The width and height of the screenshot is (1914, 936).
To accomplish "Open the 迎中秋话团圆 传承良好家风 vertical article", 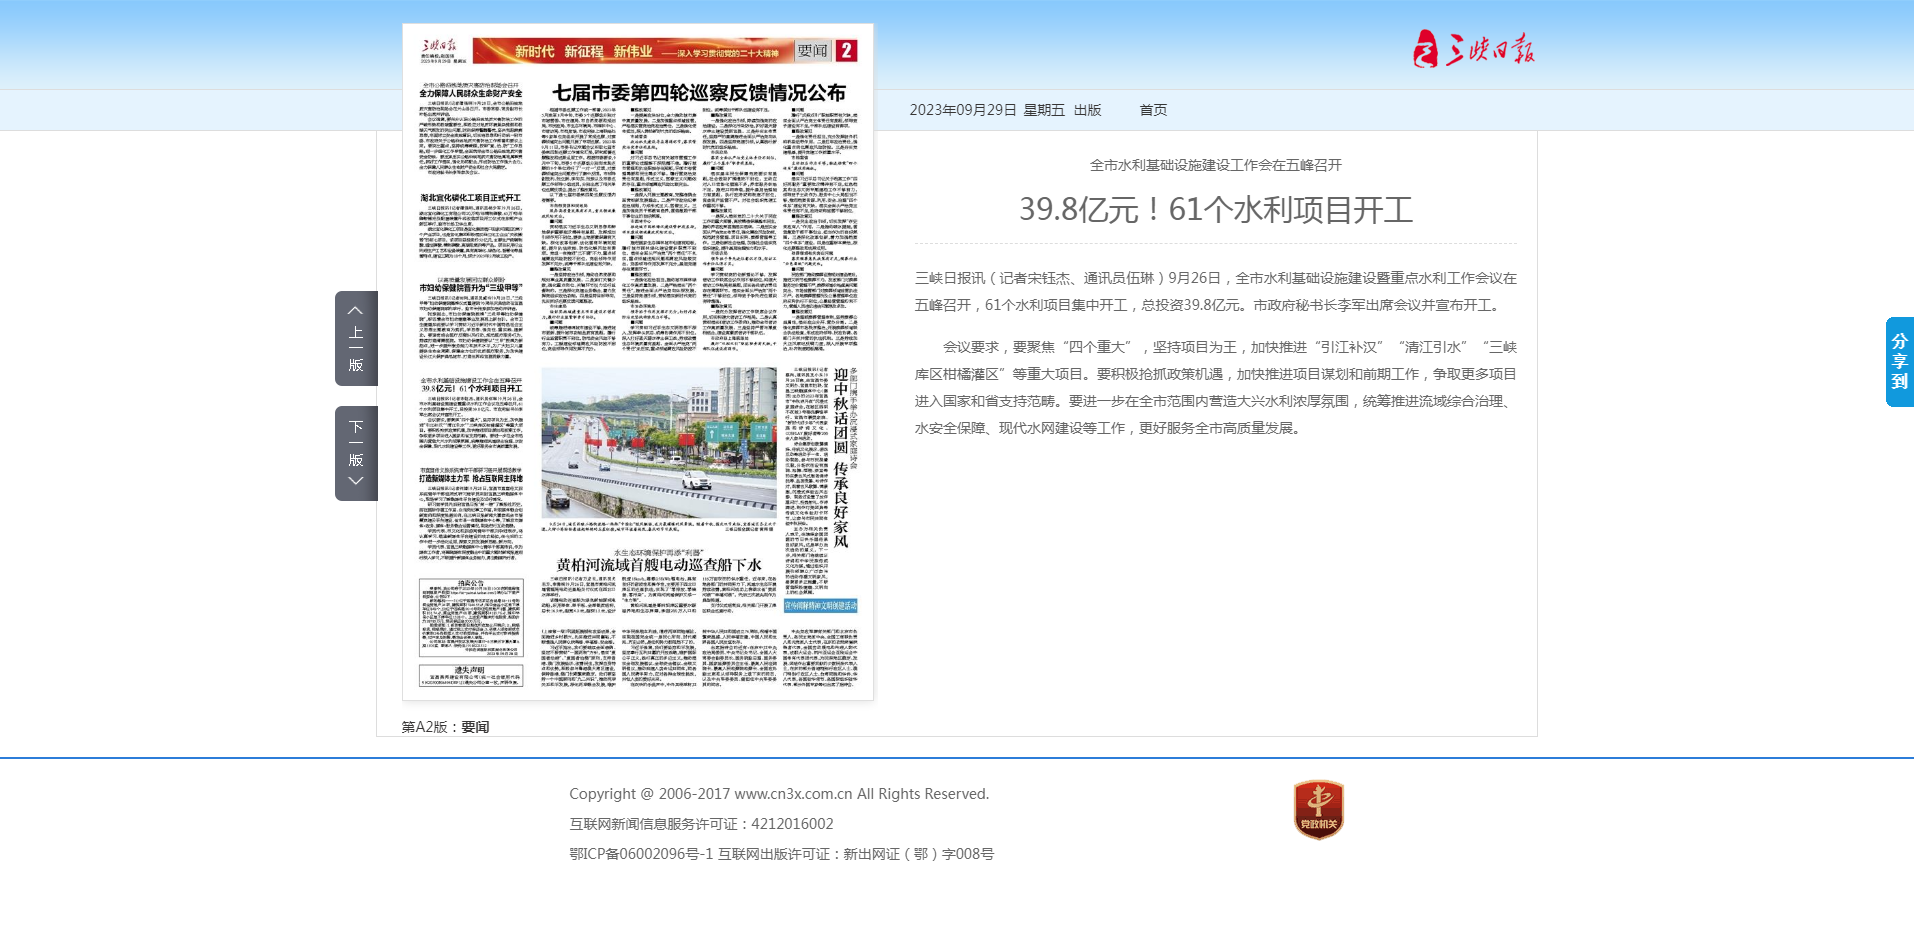I will click(x=841, y=458).
